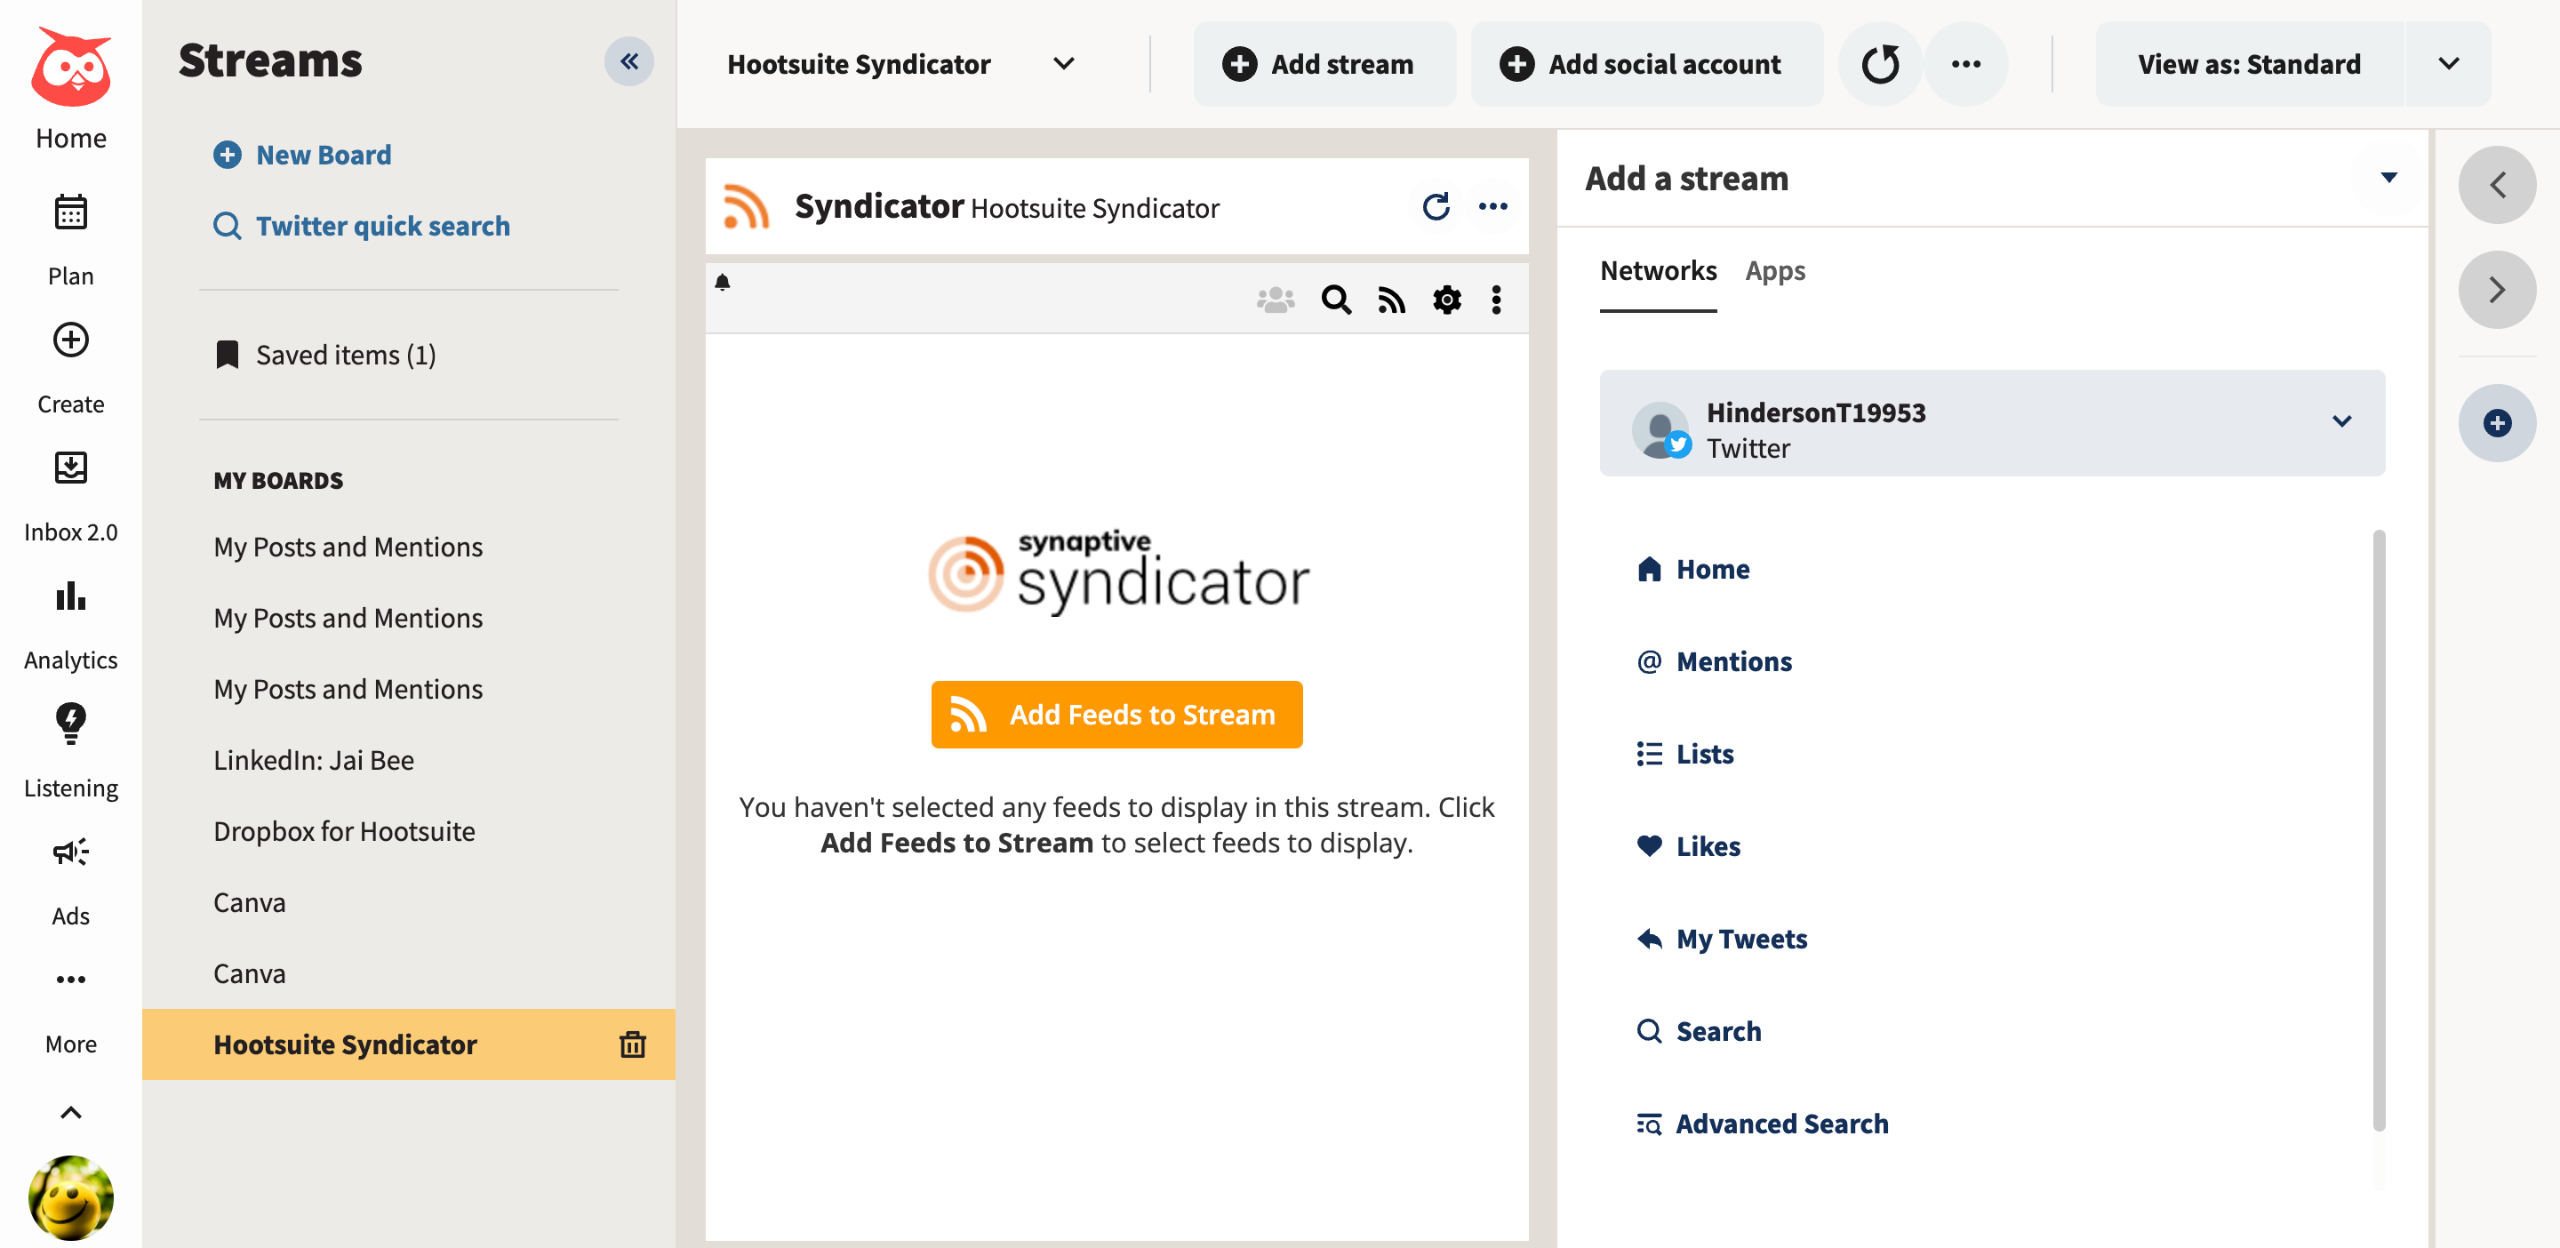This screenshot has width=2560, height=1248.
Task: Select Advanced Search stream type
Action: click(1781, 1124)
